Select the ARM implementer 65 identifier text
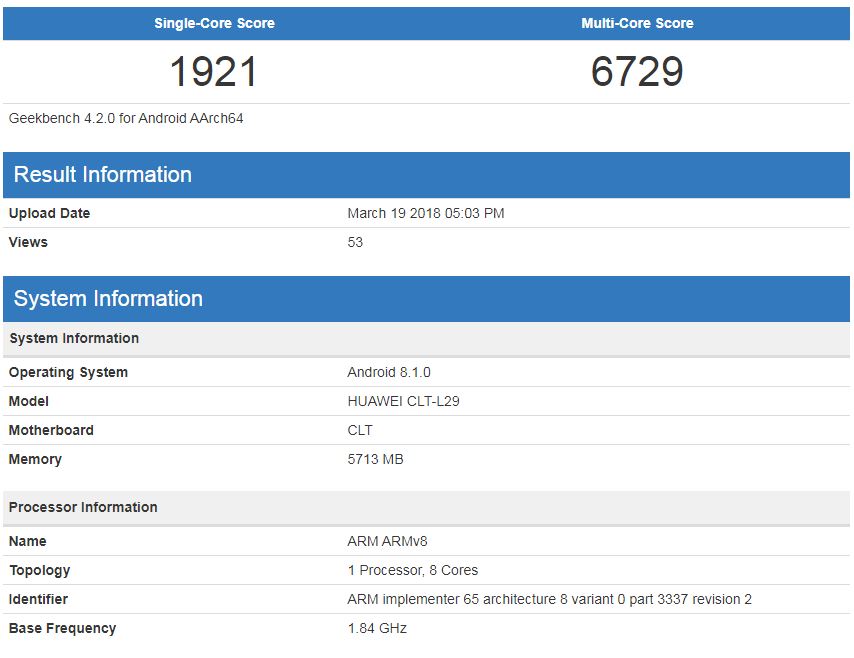The image size is (854, 658). pyautogui.click(x=549, y=599)
